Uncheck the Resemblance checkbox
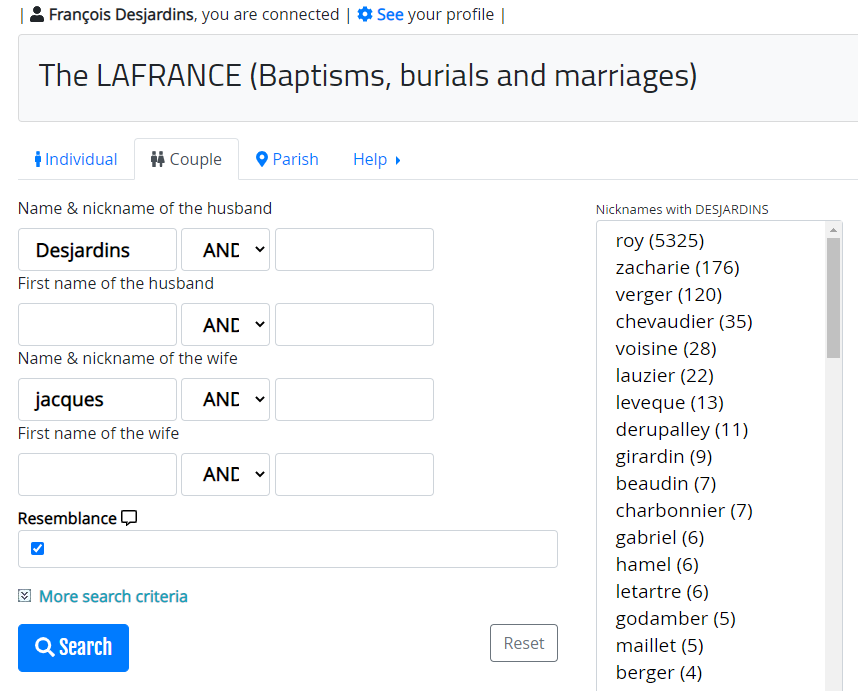858x691 pixels. tap(38, 548)
